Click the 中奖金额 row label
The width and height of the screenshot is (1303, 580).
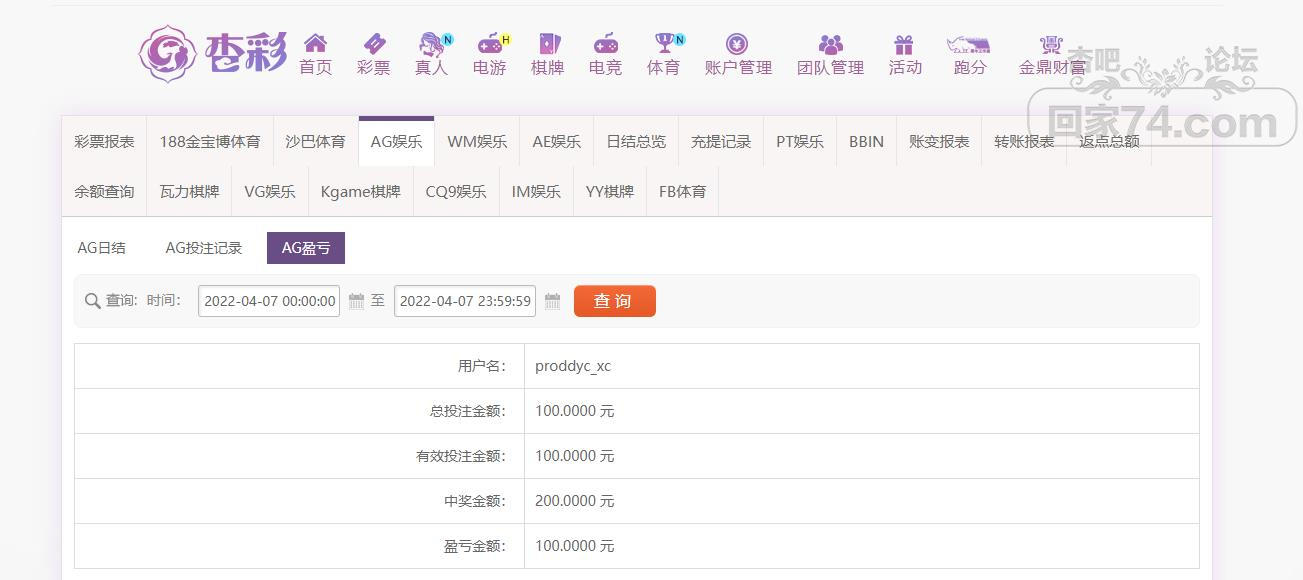click(x=475, y=501)
